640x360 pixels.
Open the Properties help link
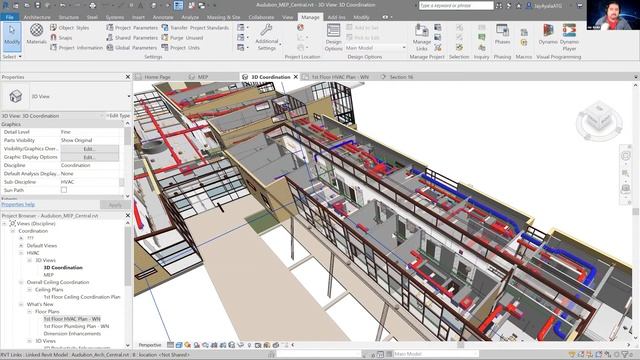tap(18, 204)
